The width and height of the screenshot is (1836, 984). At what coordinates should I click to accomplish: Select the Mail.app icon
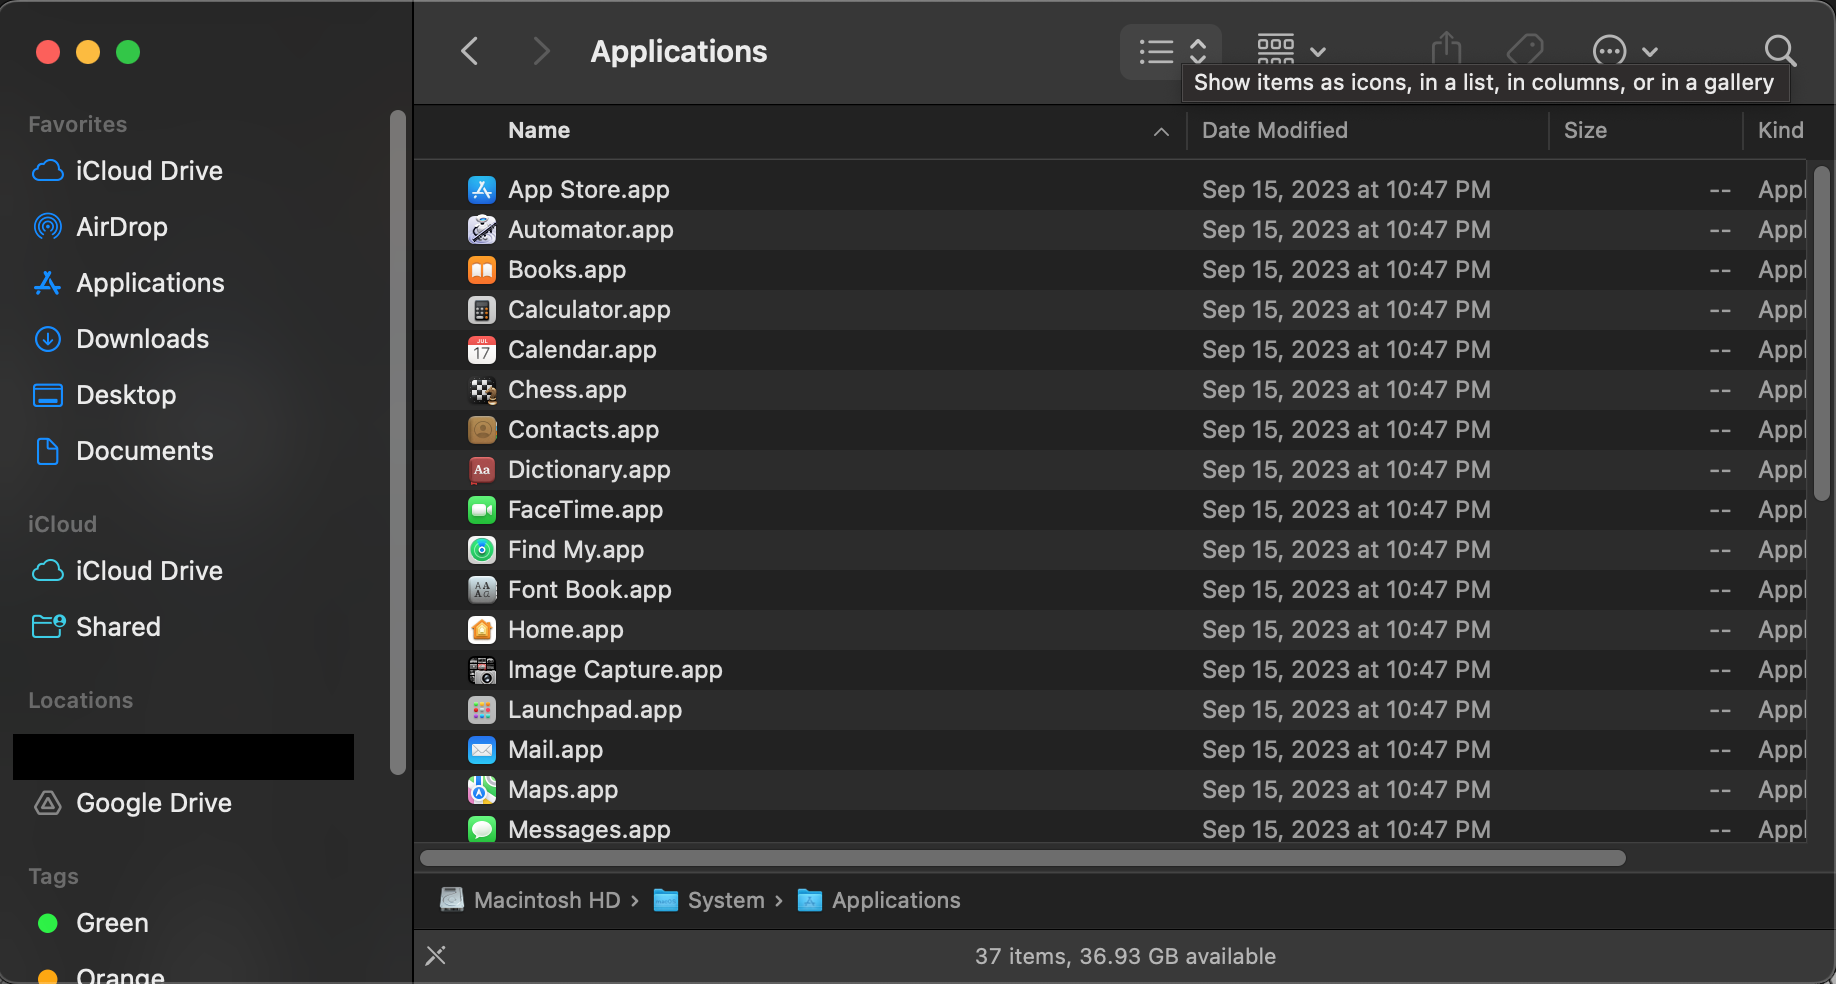482,750
